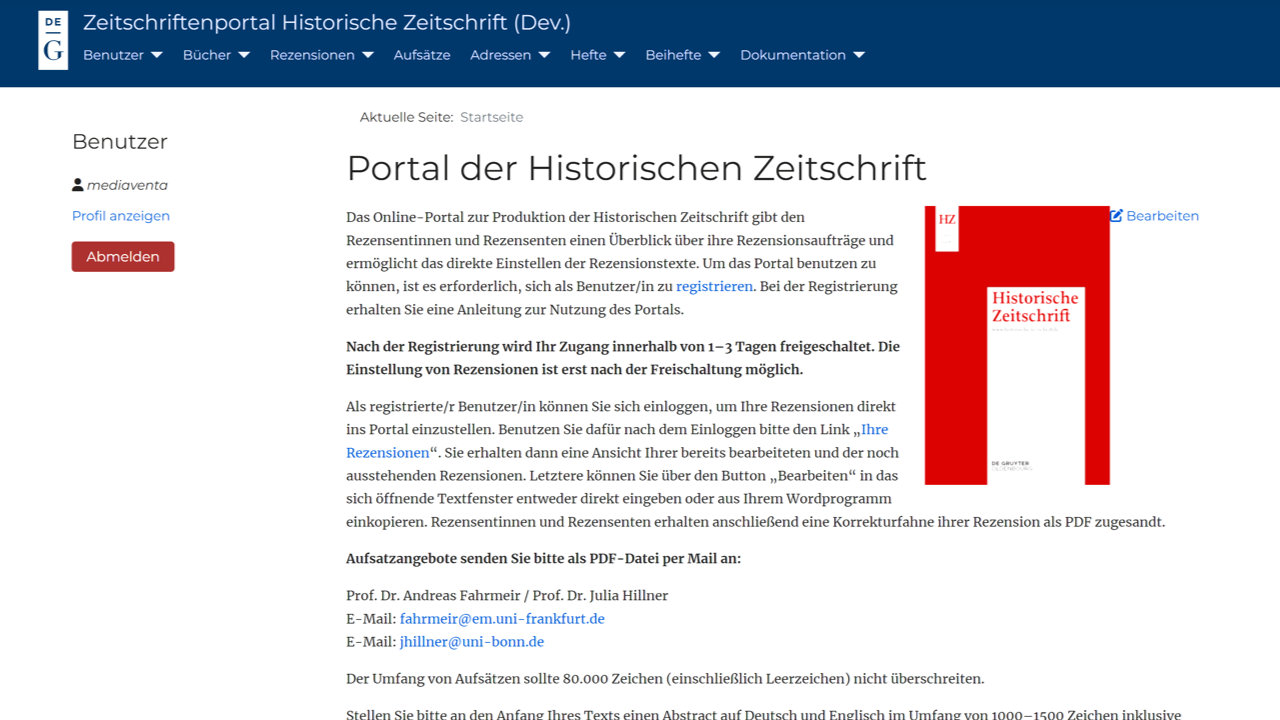Go to Aufsätze in the navigation bar

click(x=421, y=55)
